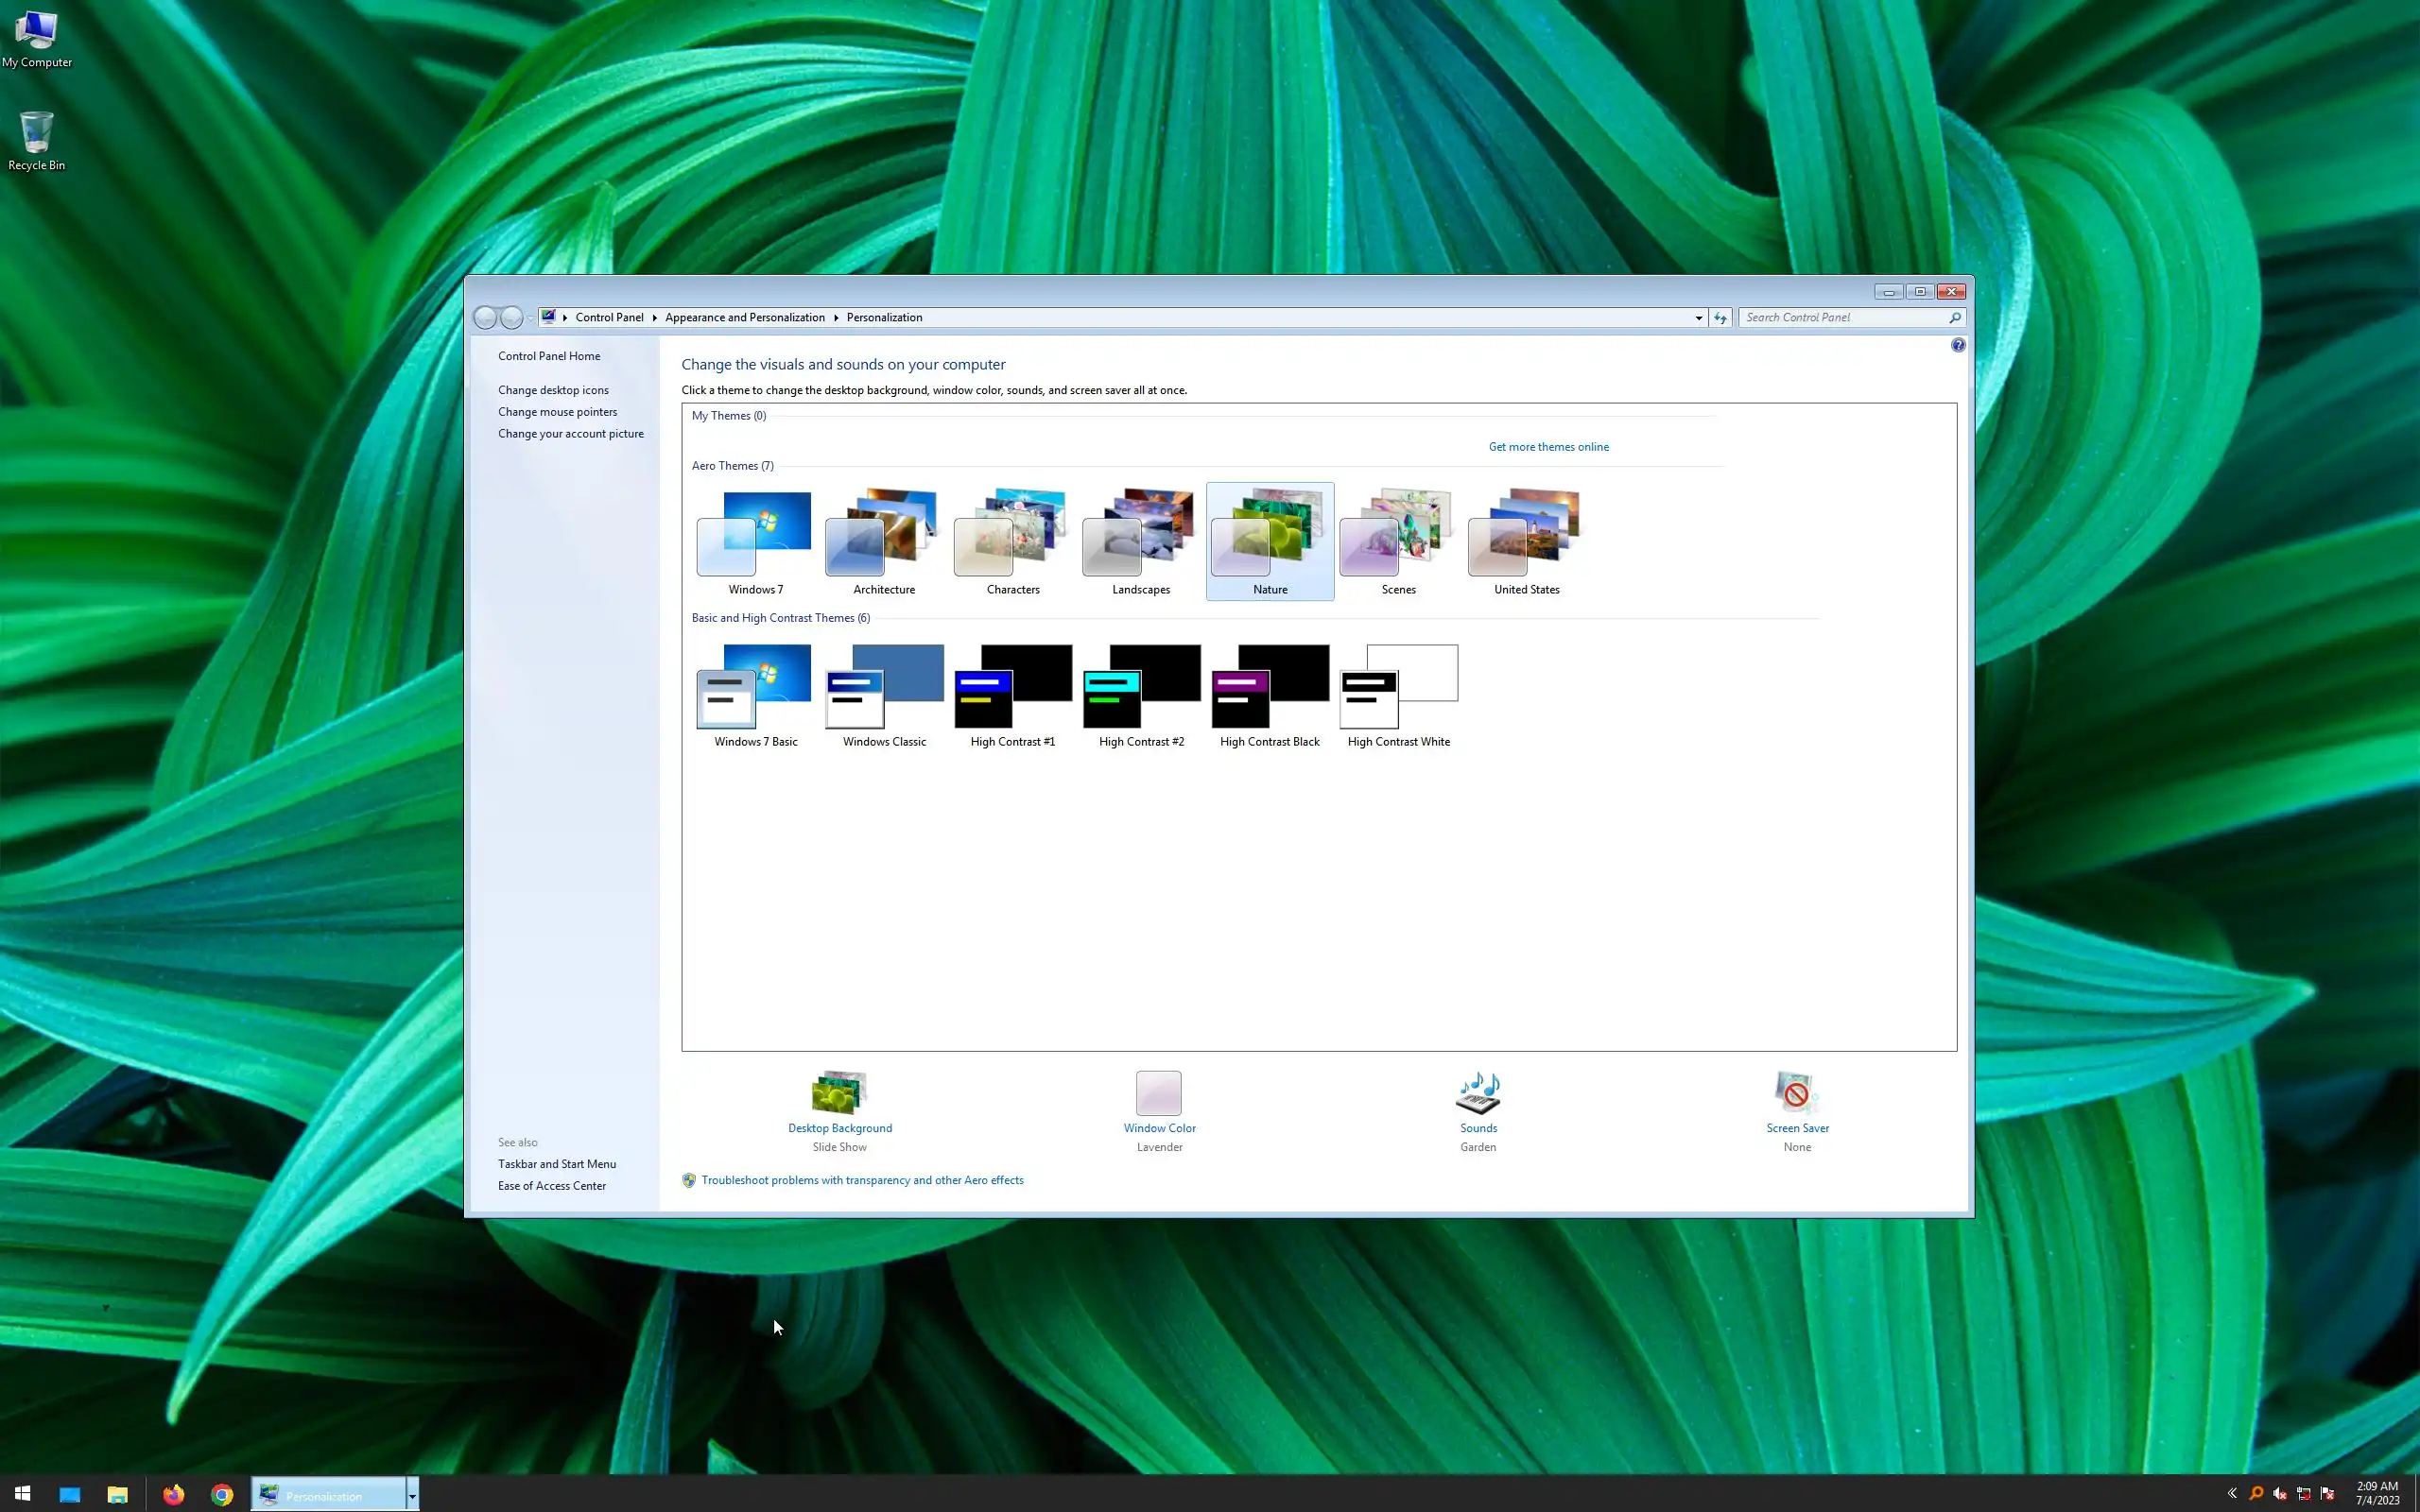Open Change mouse pointers link
This screenshot has height=1512, width=2420.
(557, 412)
